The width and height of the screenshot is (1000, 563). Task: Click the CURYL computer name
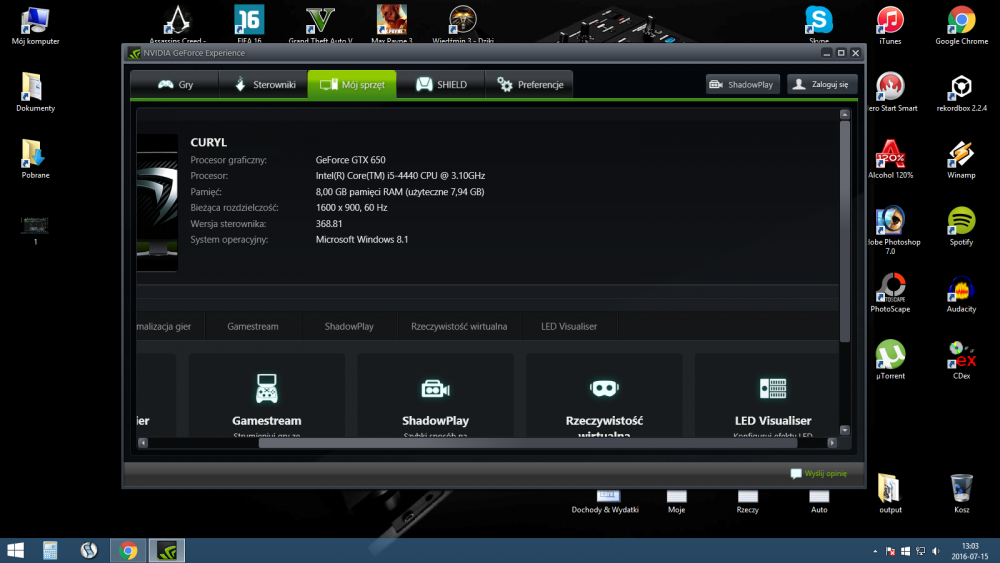point(209,142)
